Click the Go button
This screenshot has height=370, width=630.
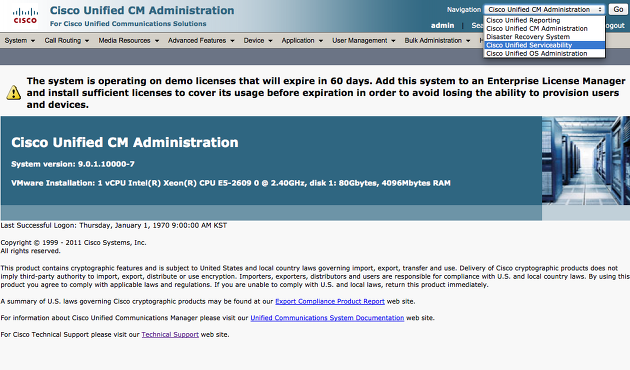point(618,10)
